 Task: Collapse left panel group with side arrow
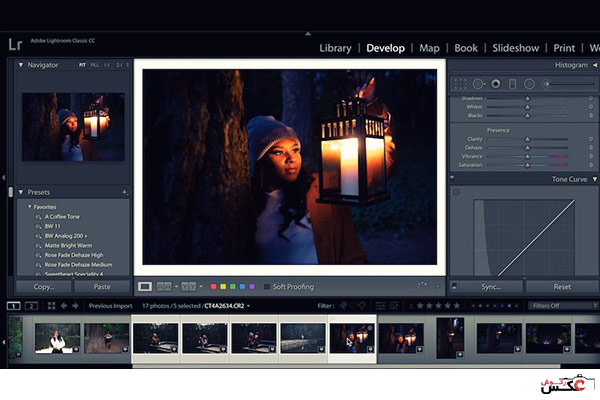click(3, 177)
